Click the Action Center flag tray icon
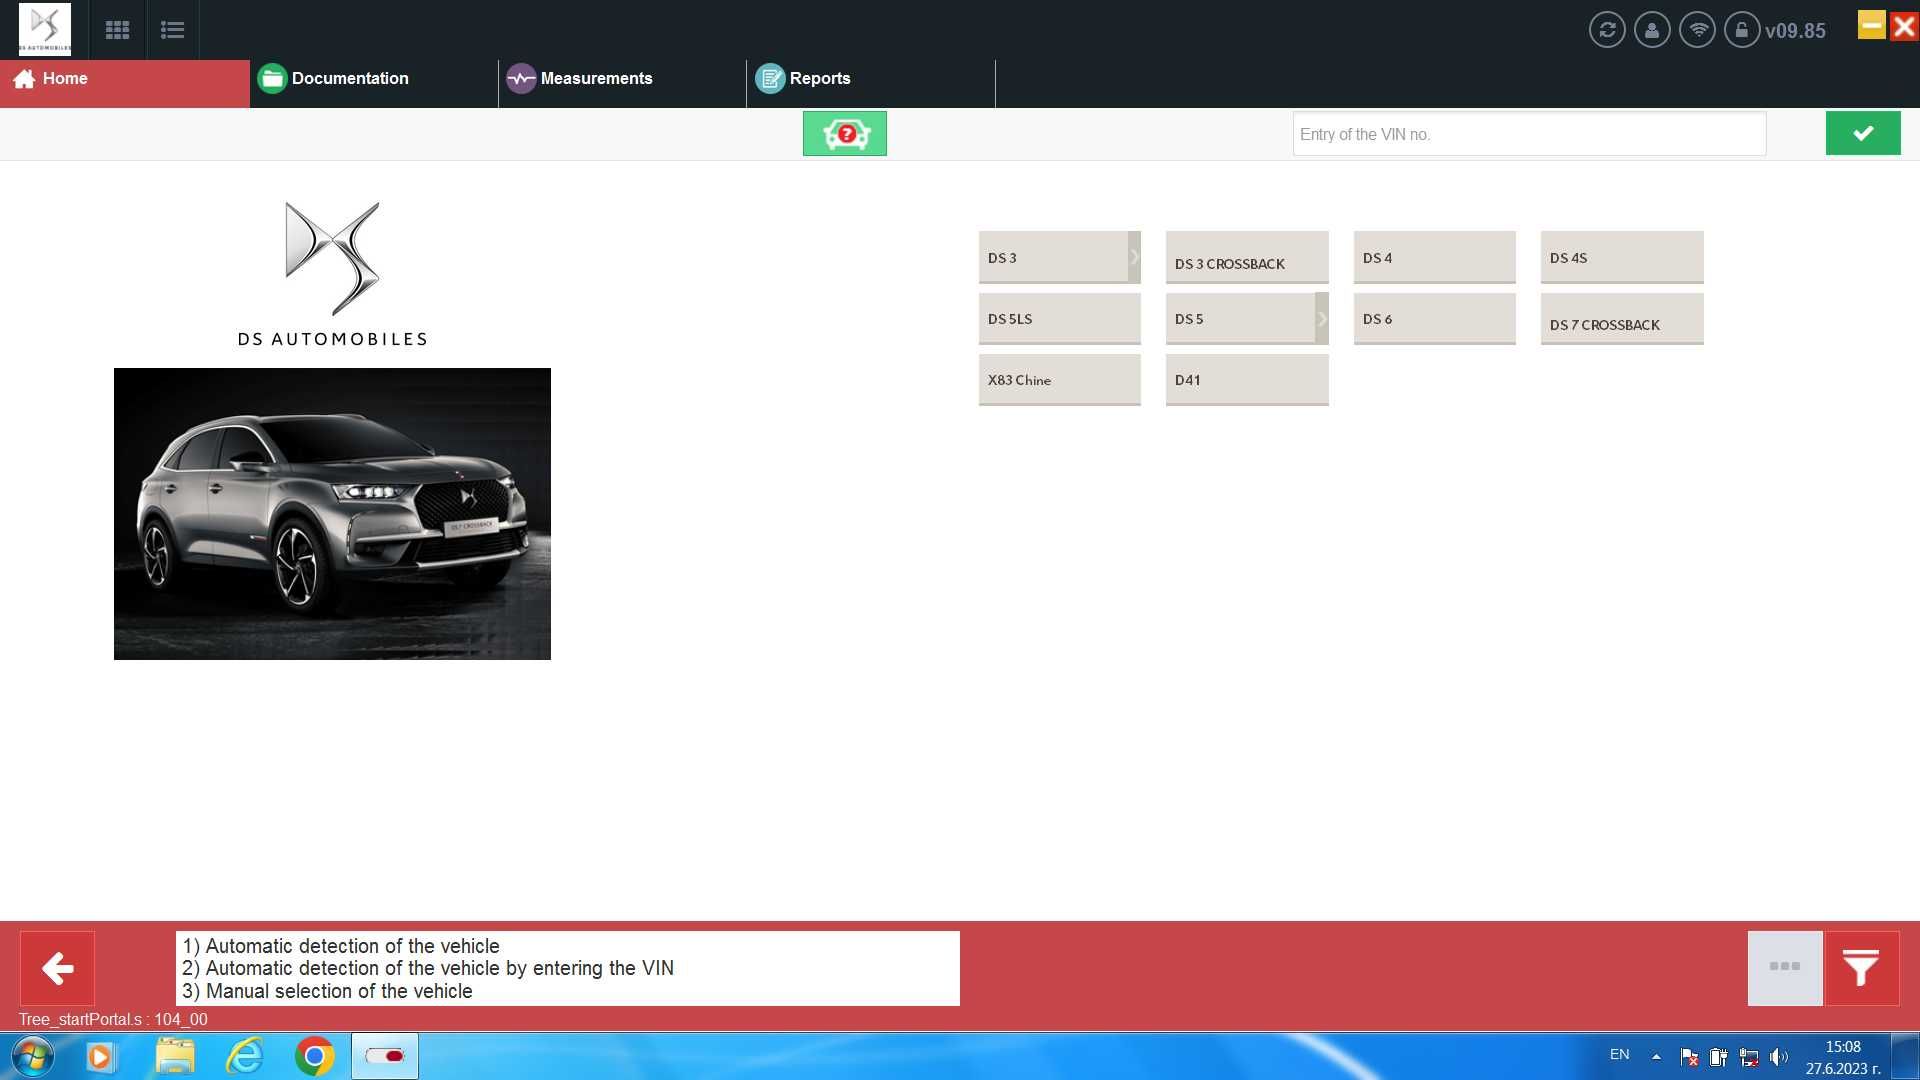The width and height of the screenshot is (1920, 1080). point(1689,1057)
